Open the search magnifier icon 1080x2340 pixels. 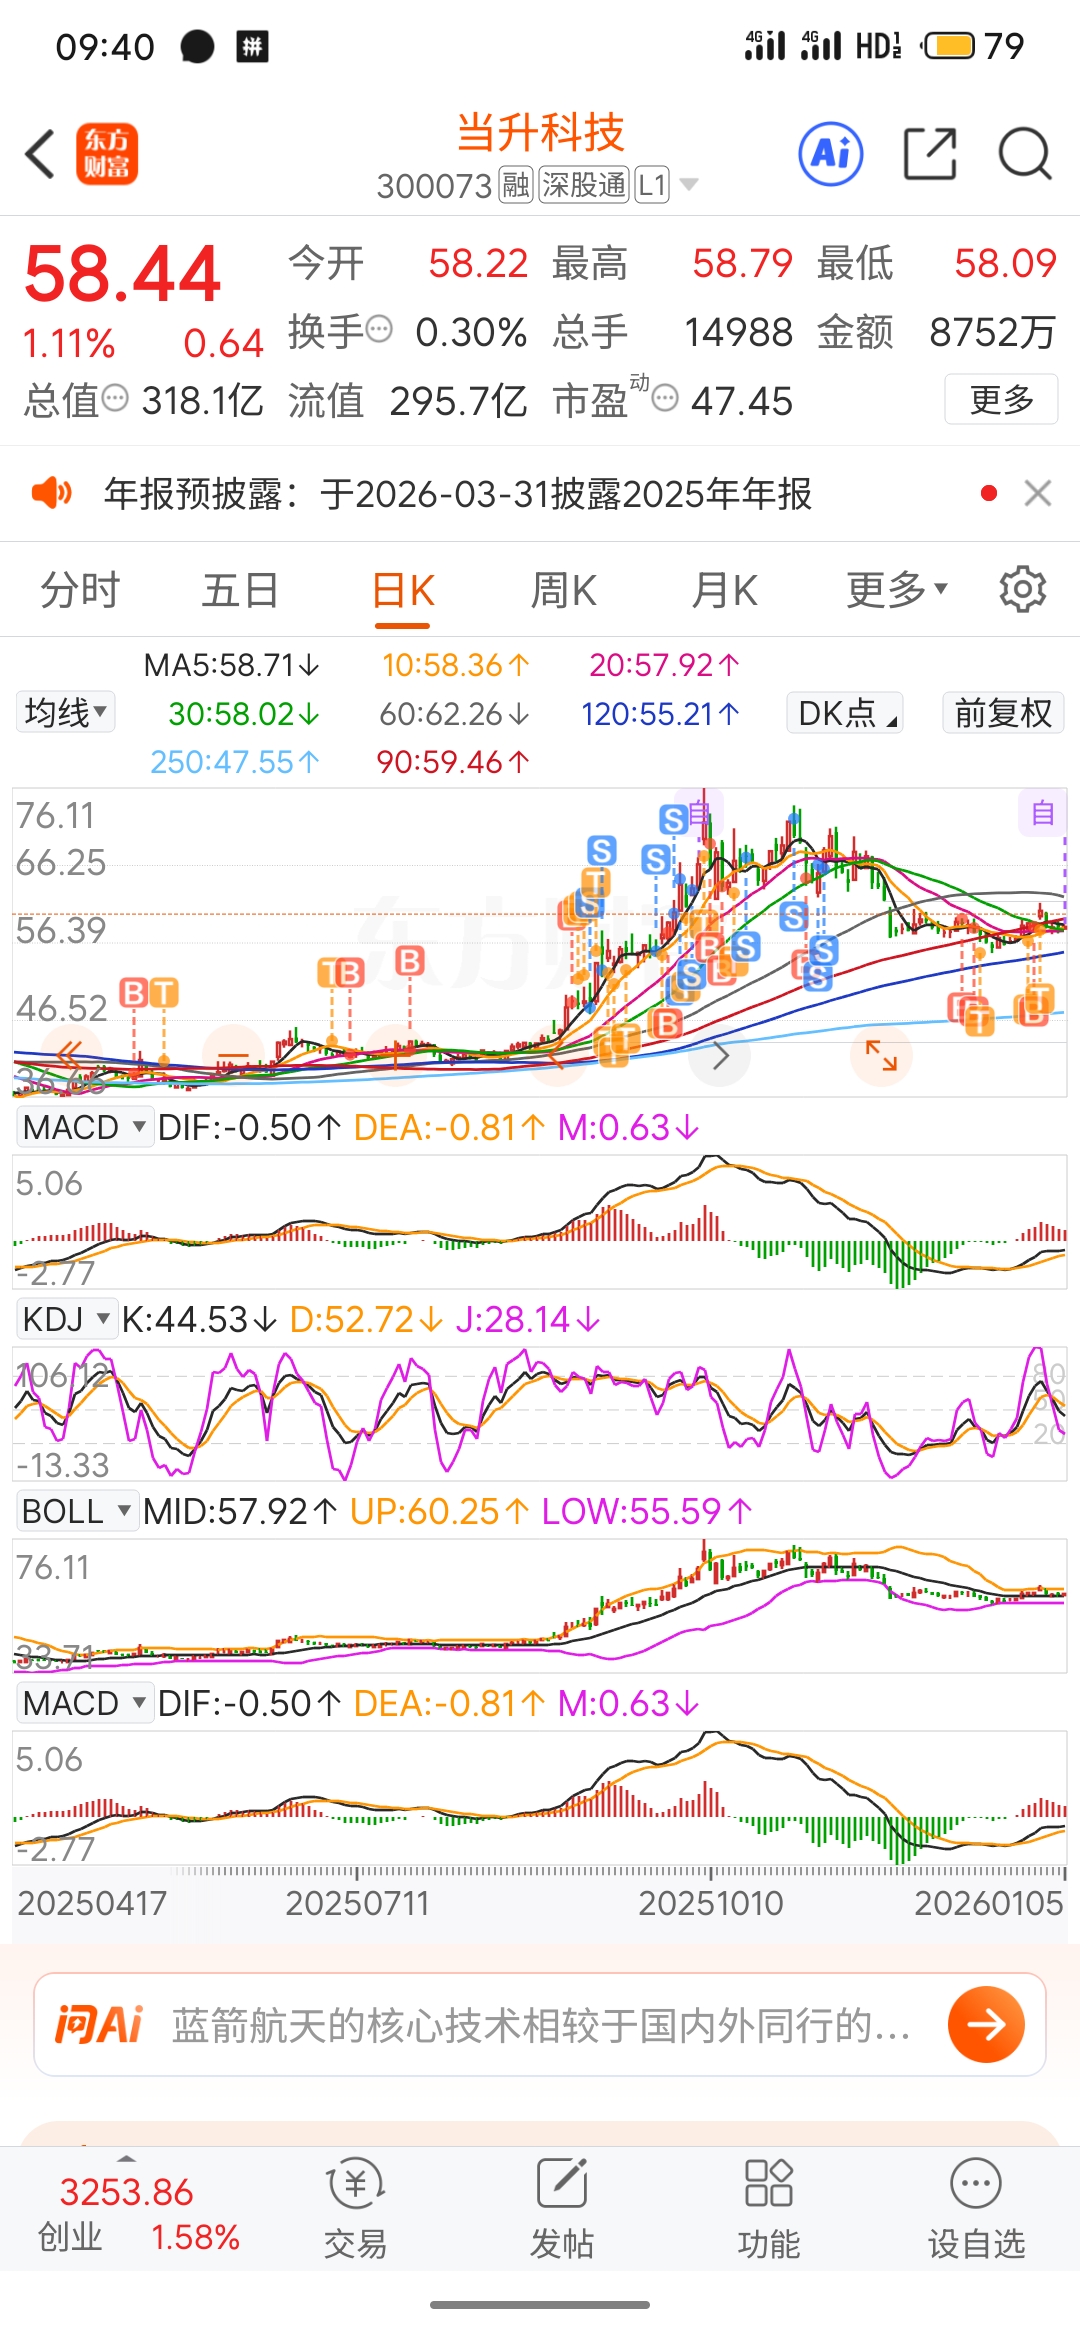click(1025, 155)
